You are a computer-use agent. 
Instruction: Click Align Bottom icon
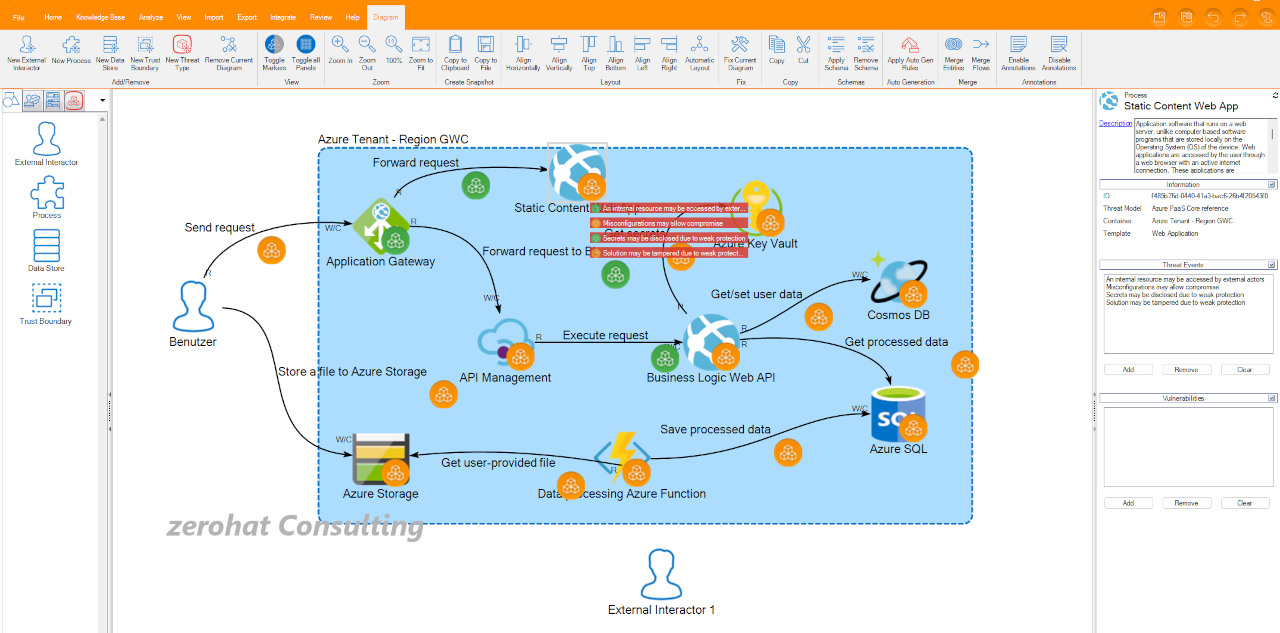coord(615,52)
